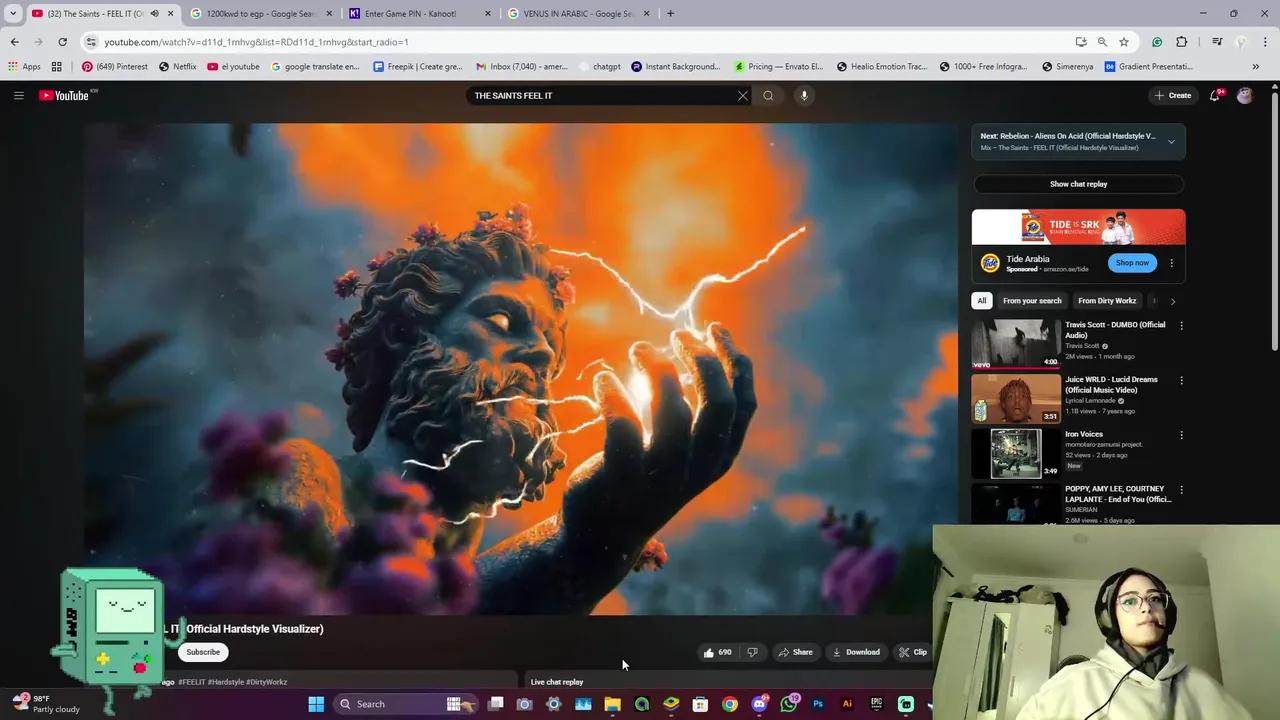Mute The Saints tab audio icon
The image size is (1280, 720).
[x=154, y=13]
